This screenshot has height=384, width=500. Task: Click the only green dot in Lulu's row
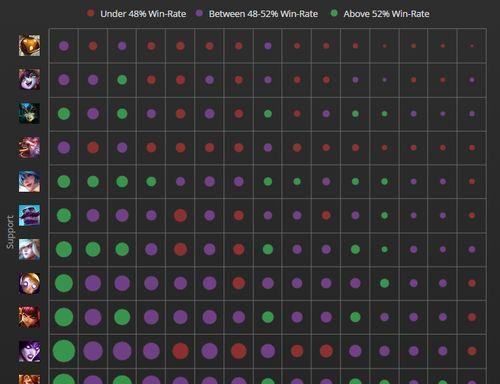coord(122,80)
